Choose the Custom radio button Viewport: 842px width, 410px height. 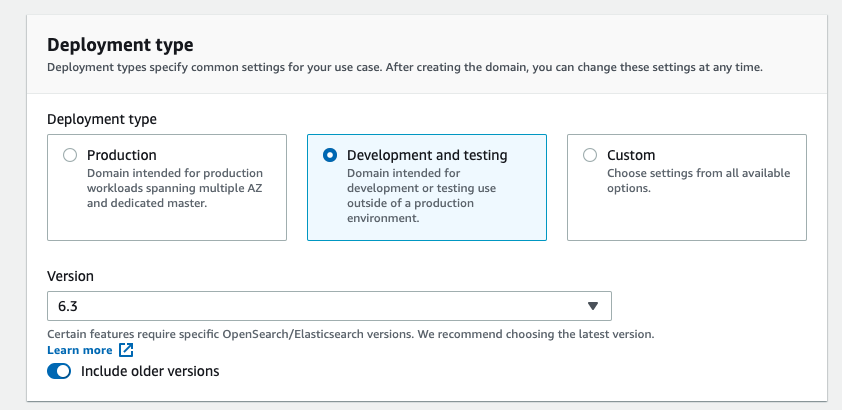pos(590,155)
